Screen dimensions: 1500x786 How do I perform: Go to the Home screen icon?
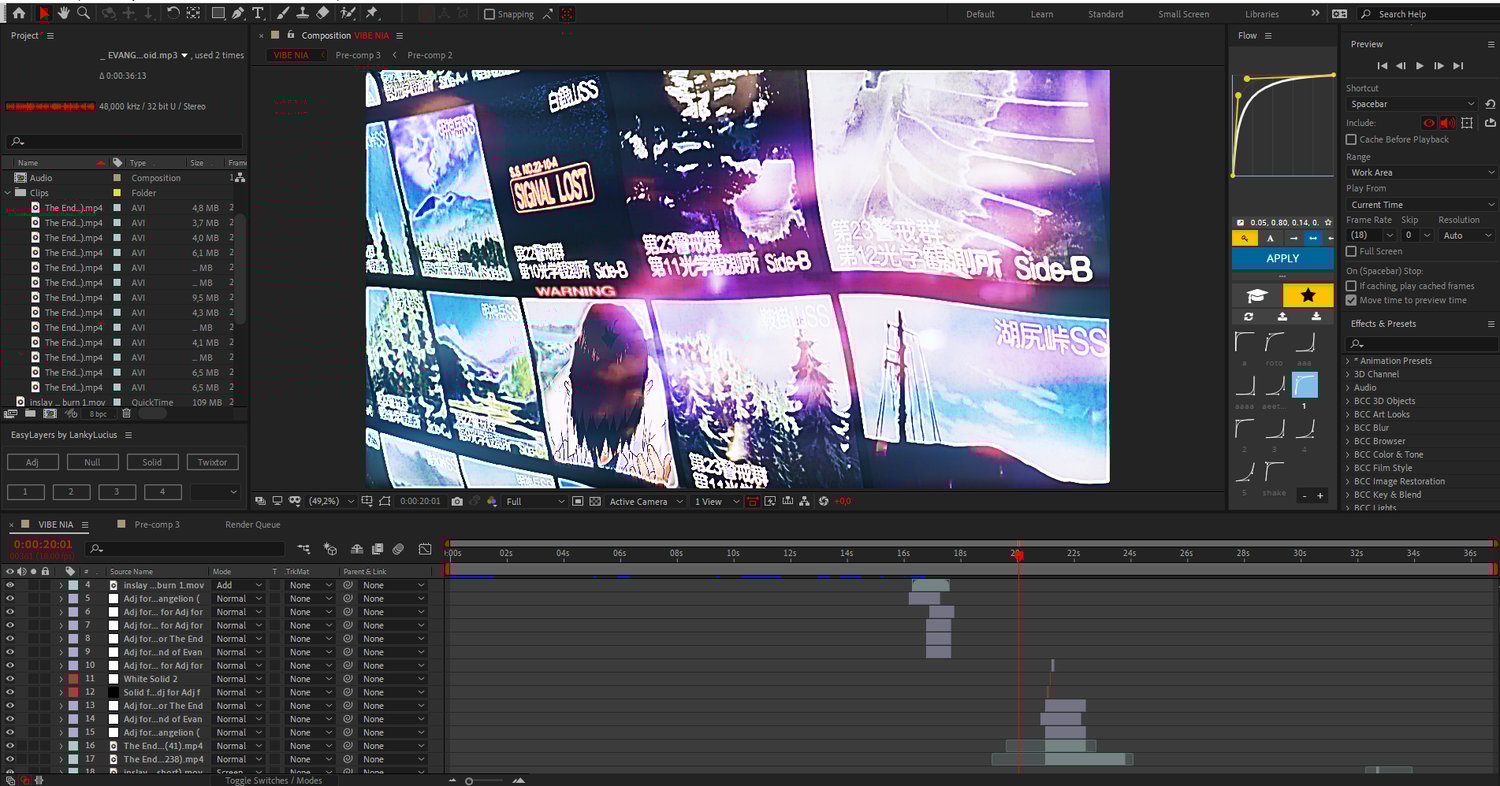click(18, 13)
